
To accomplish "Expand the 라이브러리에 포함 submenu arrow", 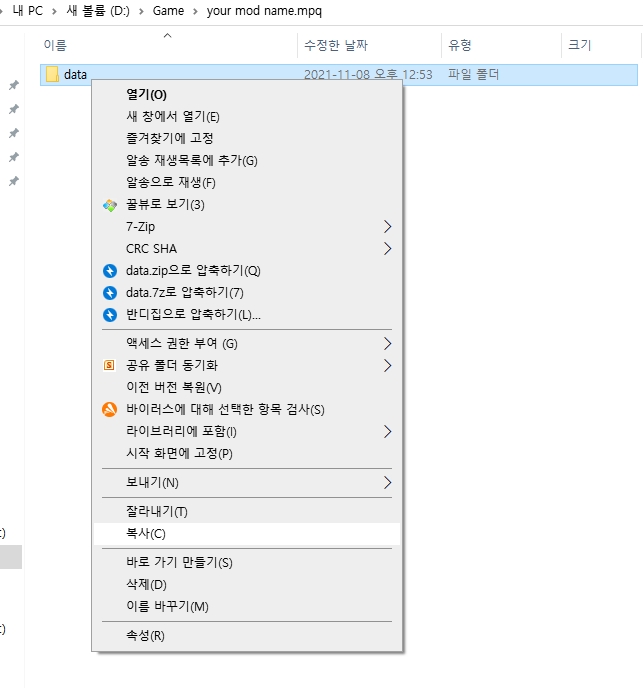I will click(387, 432).
